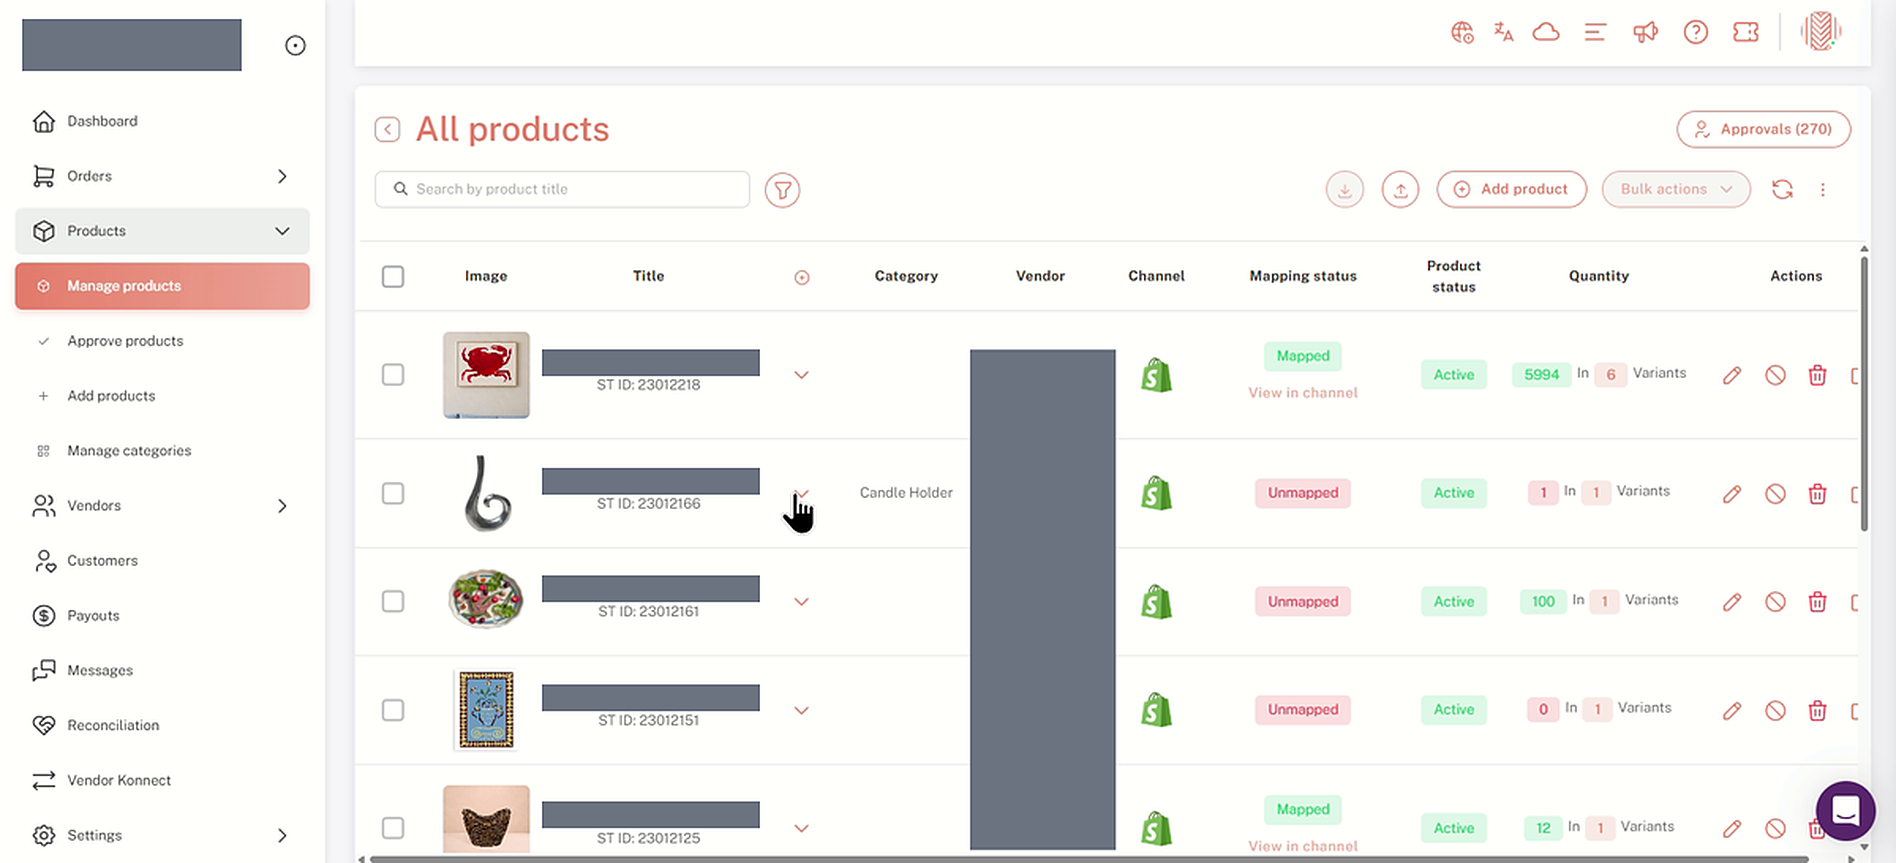Check the box for ST ID 23012125
The width and height of the screenshot is (1896, 863).
393,828
